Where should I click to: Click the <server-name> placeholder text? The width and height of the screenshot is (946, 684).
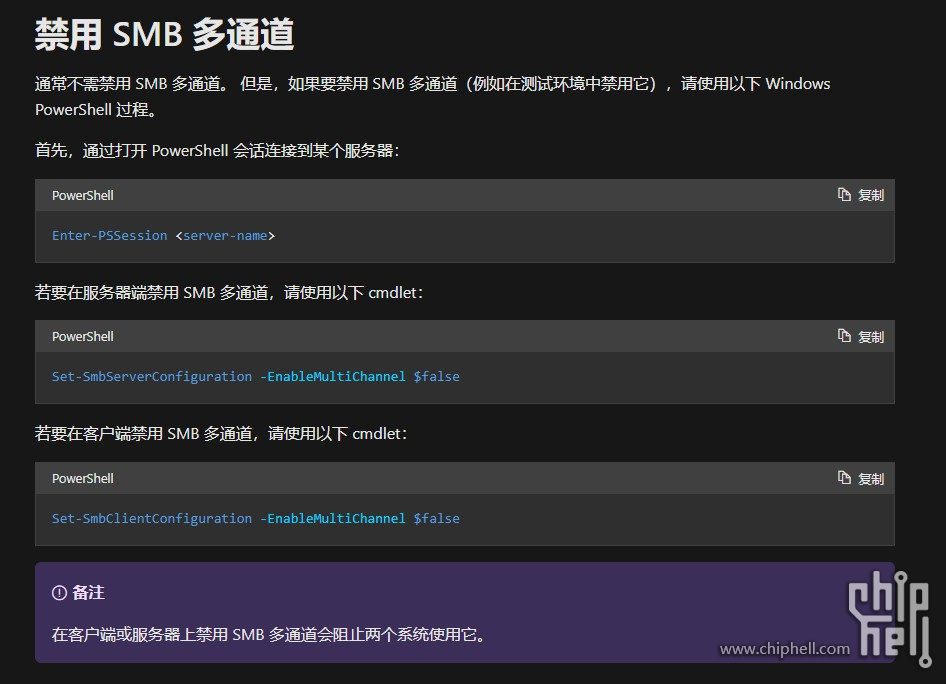[x=225, y=236]
